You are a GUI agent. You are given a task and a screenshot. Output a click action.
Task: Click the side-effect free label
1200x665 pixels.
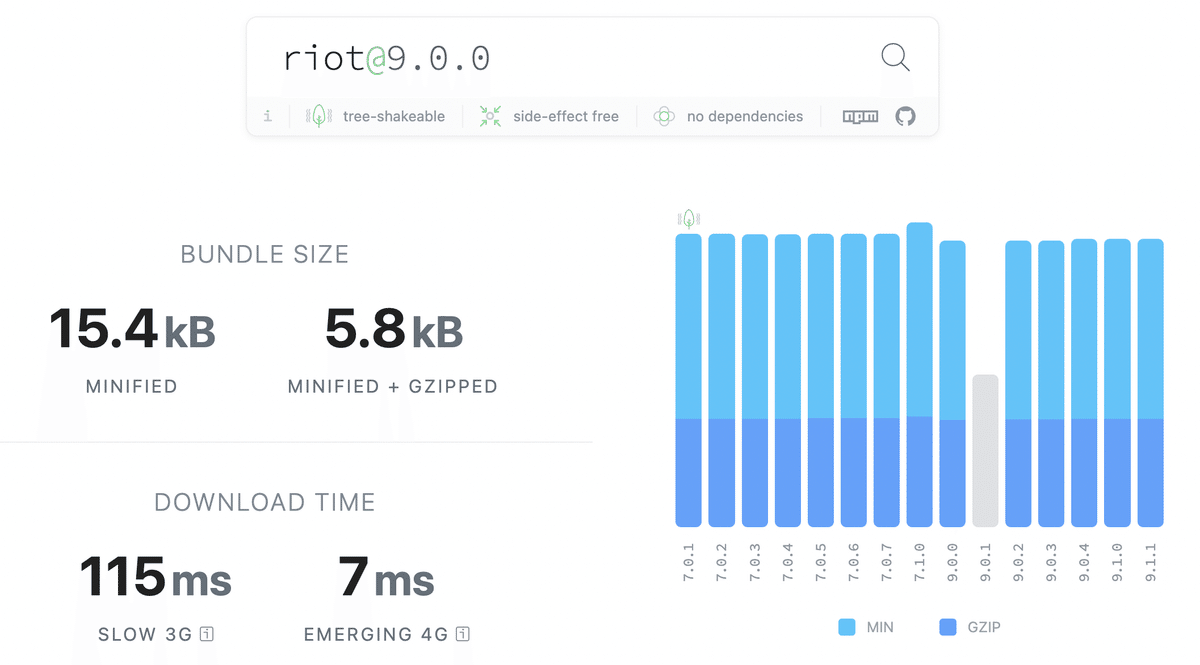tap(566, 116)
